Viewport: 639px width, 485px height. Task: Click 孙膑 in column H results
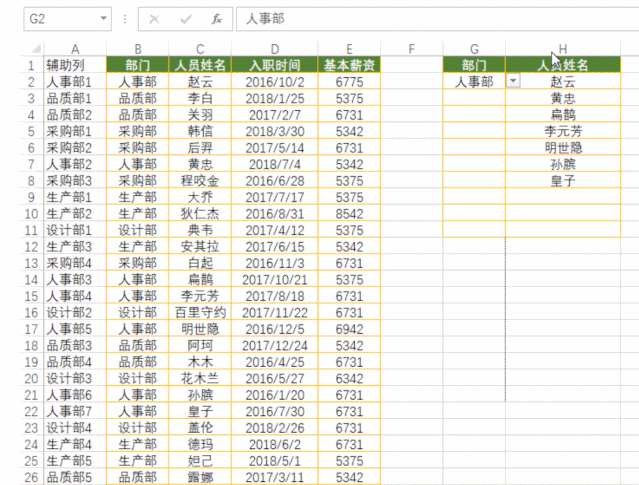(x=563, y=164)
